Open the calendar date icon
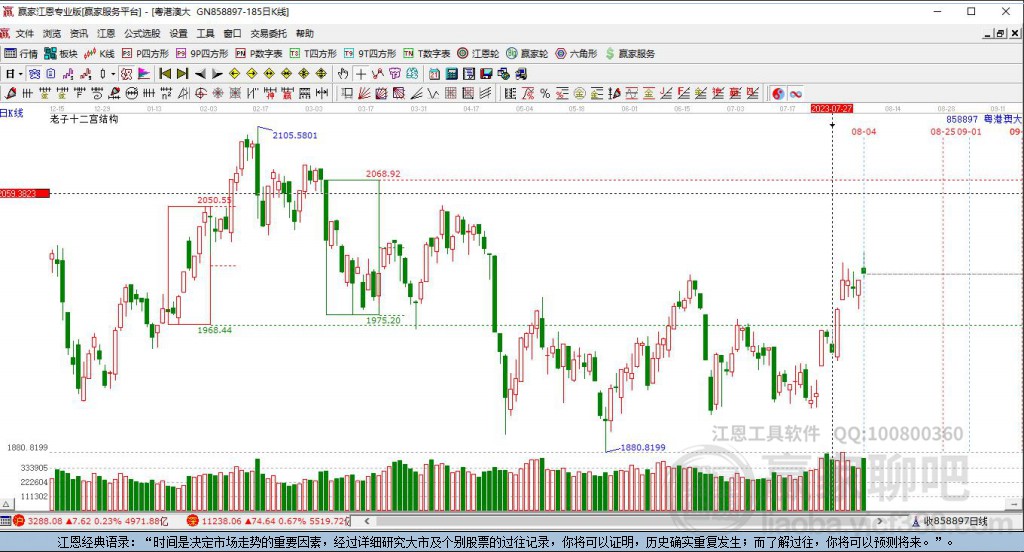Screen dimensions: 1024x552 pyautogui.click(x=434, y=74)
